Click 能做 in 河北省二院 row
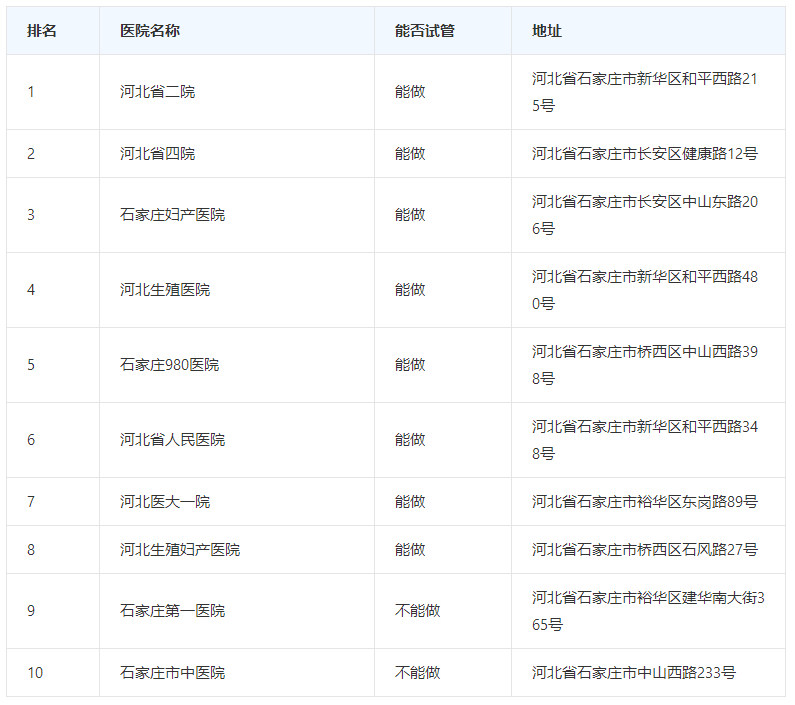 (410, 92)
